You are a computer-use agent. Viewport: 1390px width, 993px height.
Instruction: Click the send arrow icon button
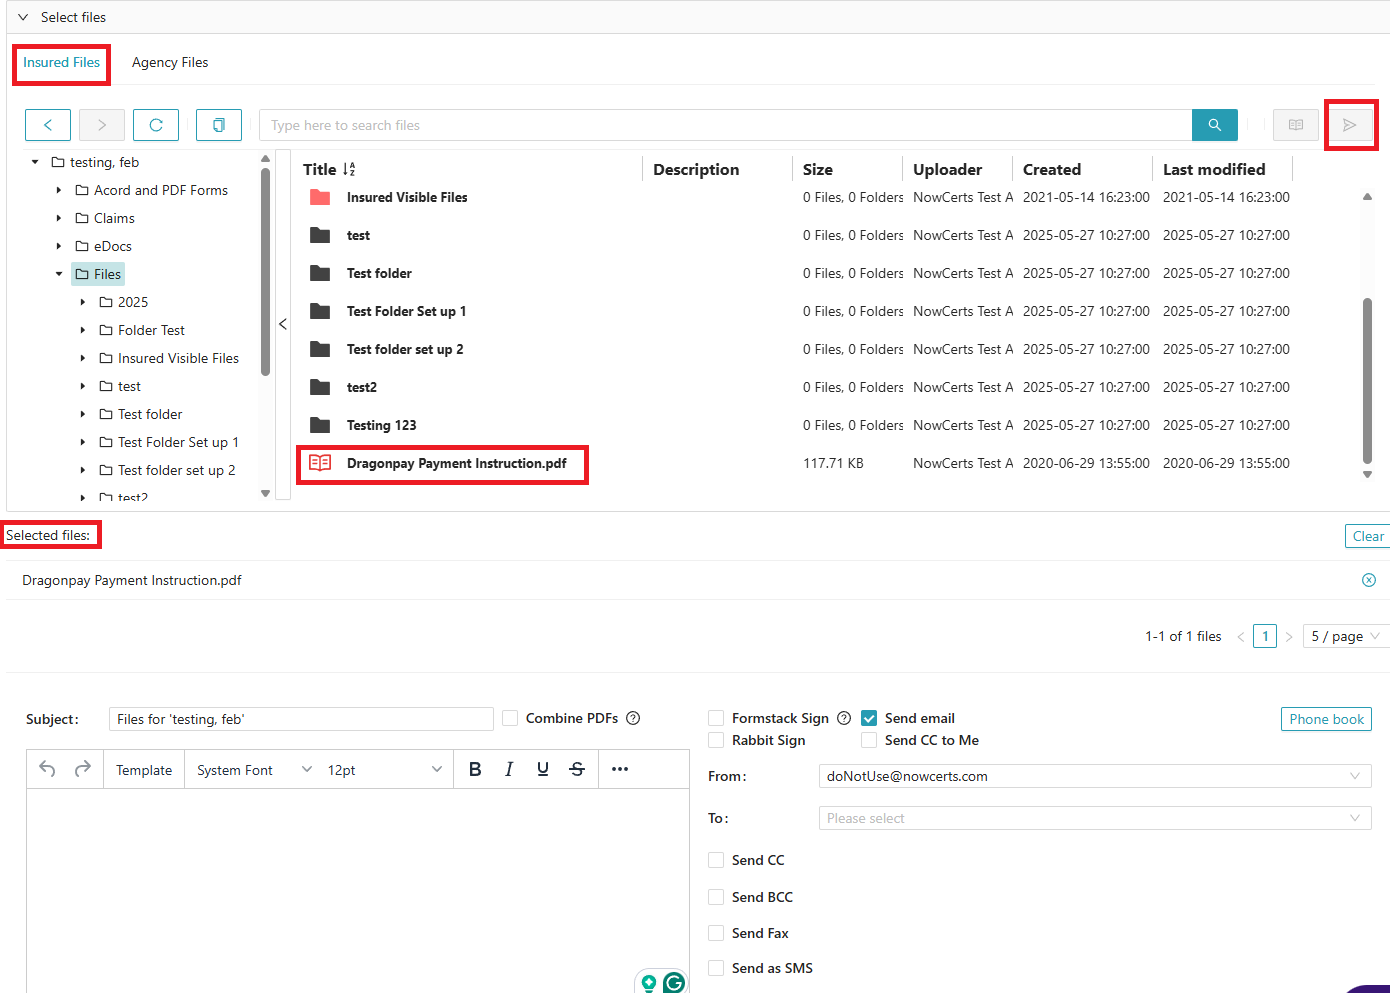[1350, 125]
